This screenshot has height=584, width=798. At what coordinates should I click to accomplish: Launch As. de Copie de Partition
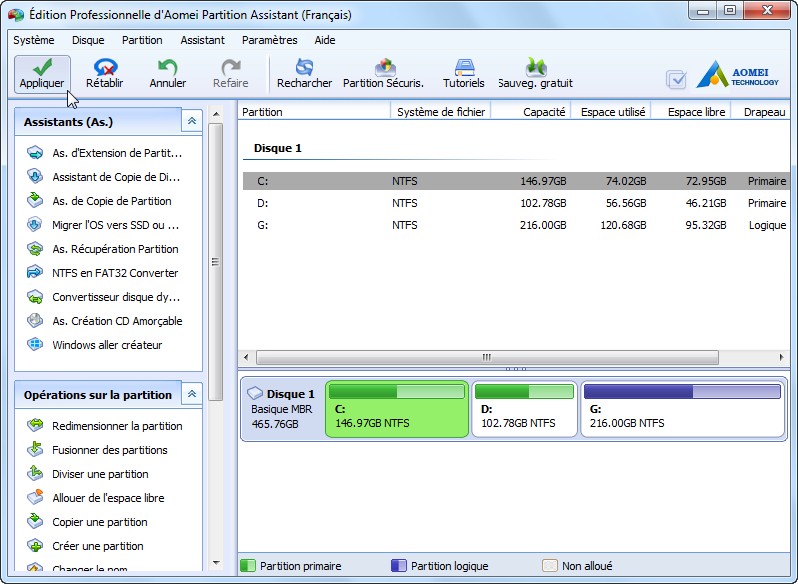(100, 201)
